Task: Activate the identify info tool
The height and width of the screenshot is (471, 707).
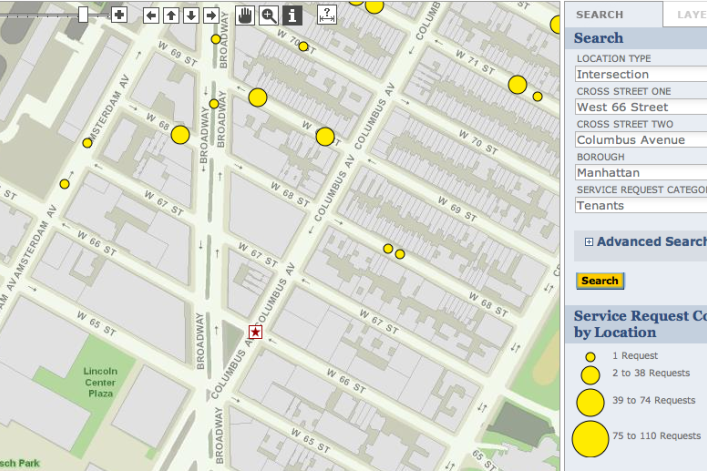Action: point(292,15)
